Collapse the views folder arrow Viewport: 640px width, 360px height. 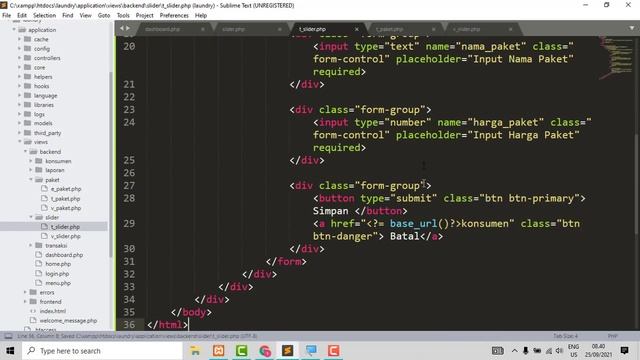pos(20,142)
